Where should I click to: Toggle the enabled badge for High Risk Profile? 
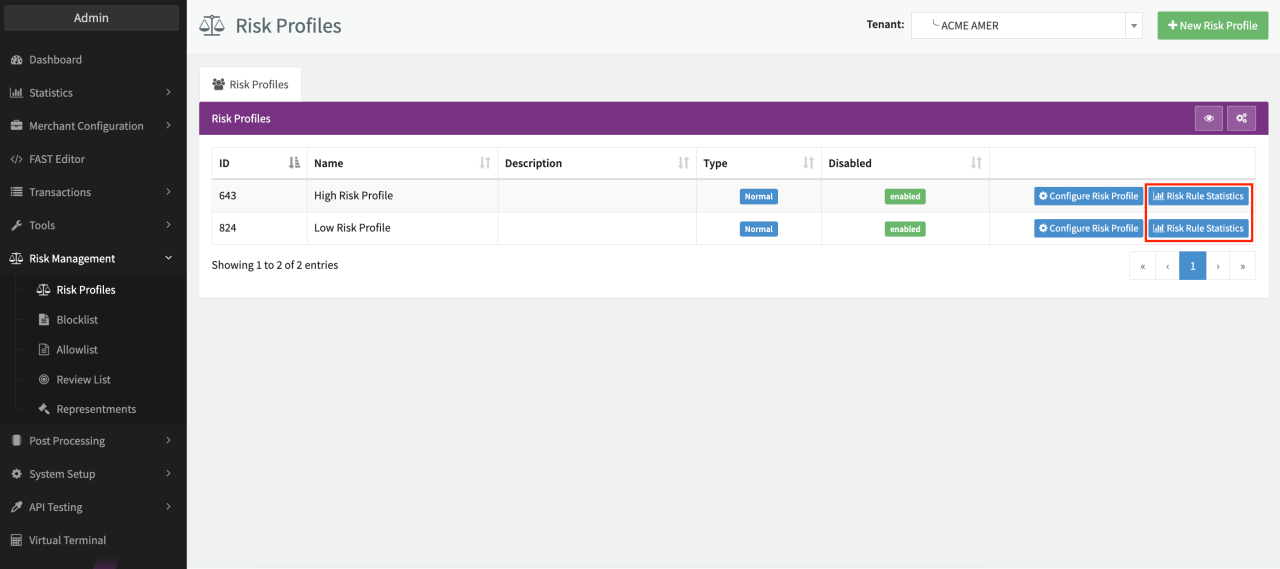click(905, 197)
